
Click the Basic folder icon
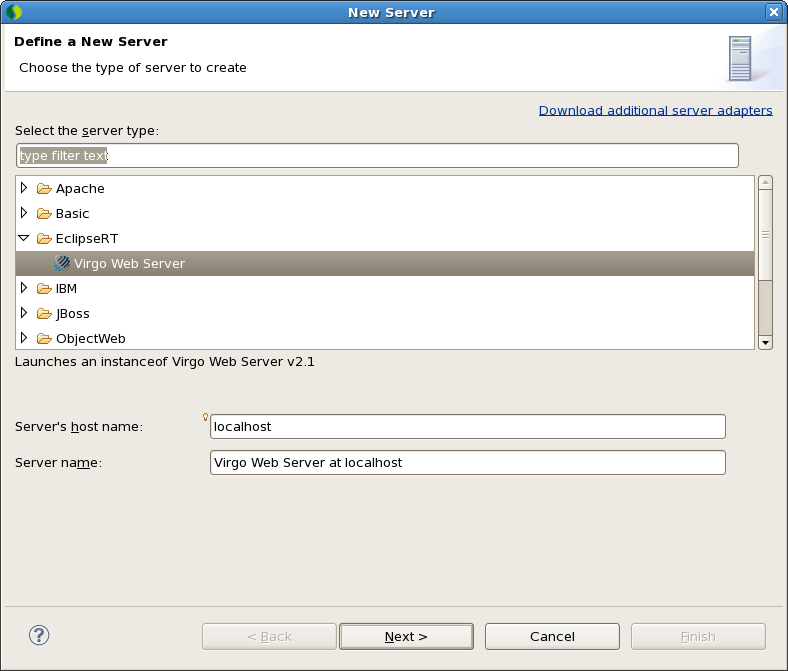(x=44, y=214)
